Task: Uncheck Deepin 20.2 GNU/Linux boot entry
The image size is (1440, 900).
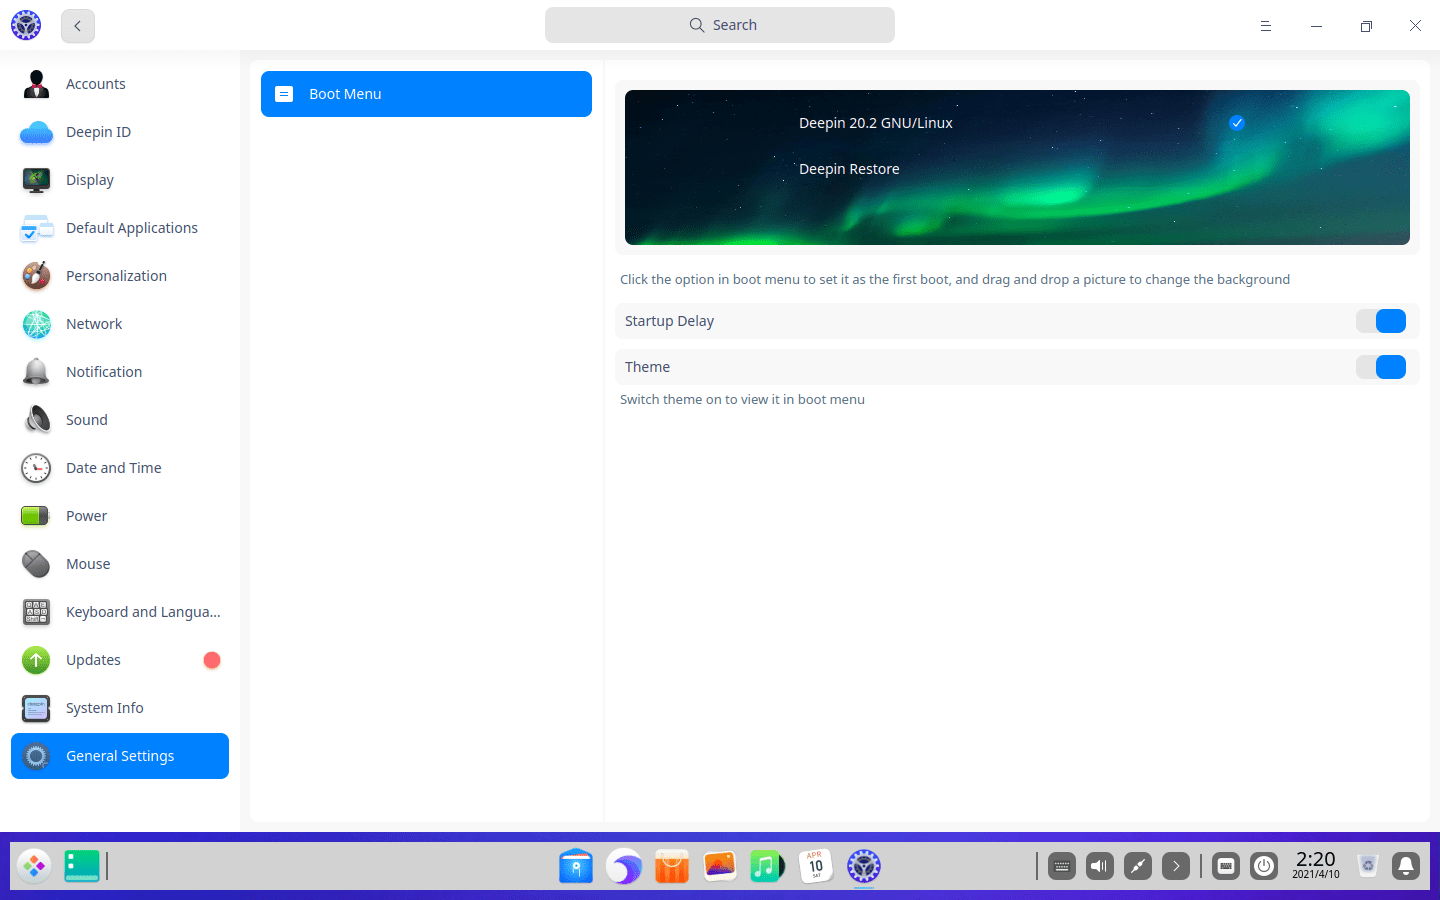Action: [x=1237, y=122]
